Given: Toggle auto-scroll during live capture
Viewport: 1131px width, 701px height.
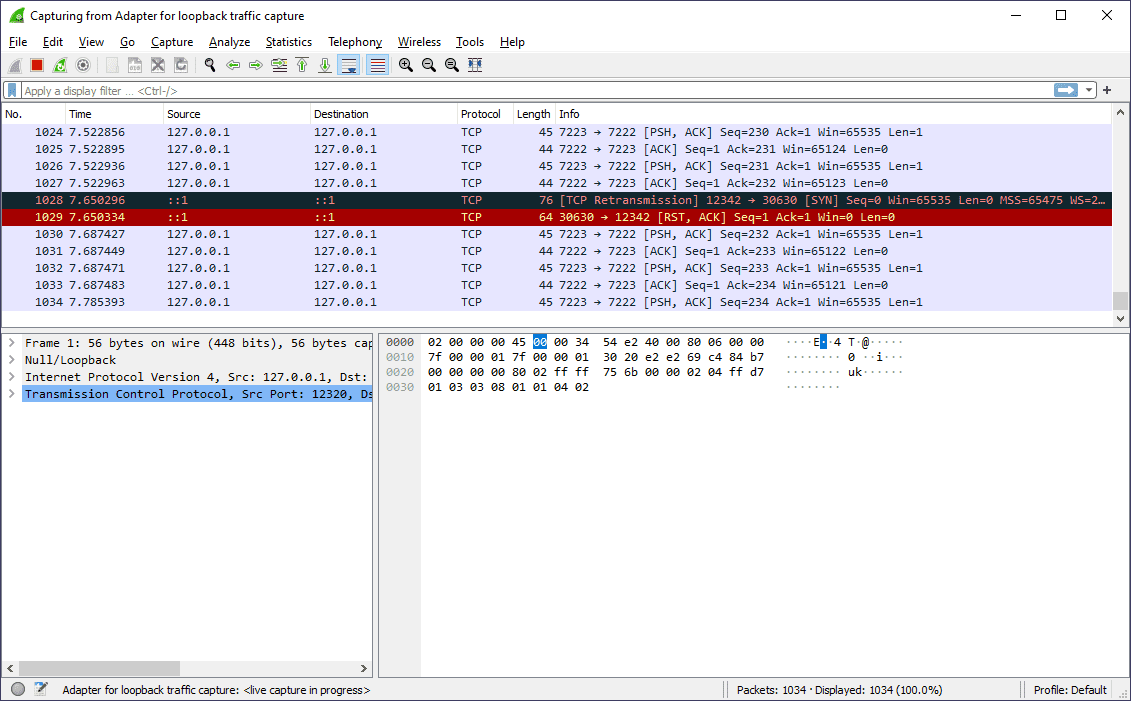Looking at the screenshot, I should point(348,64).
